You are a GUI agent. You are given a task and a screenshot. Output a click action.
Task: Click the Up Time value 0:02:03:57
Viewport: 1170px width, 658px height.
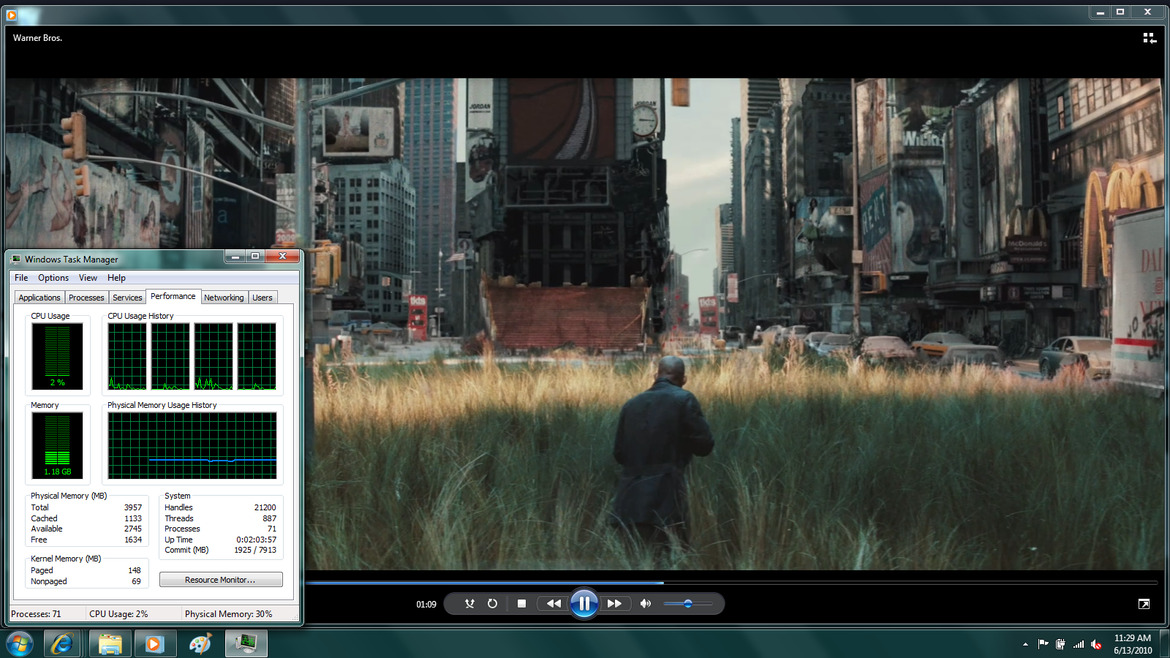(256, 539)
